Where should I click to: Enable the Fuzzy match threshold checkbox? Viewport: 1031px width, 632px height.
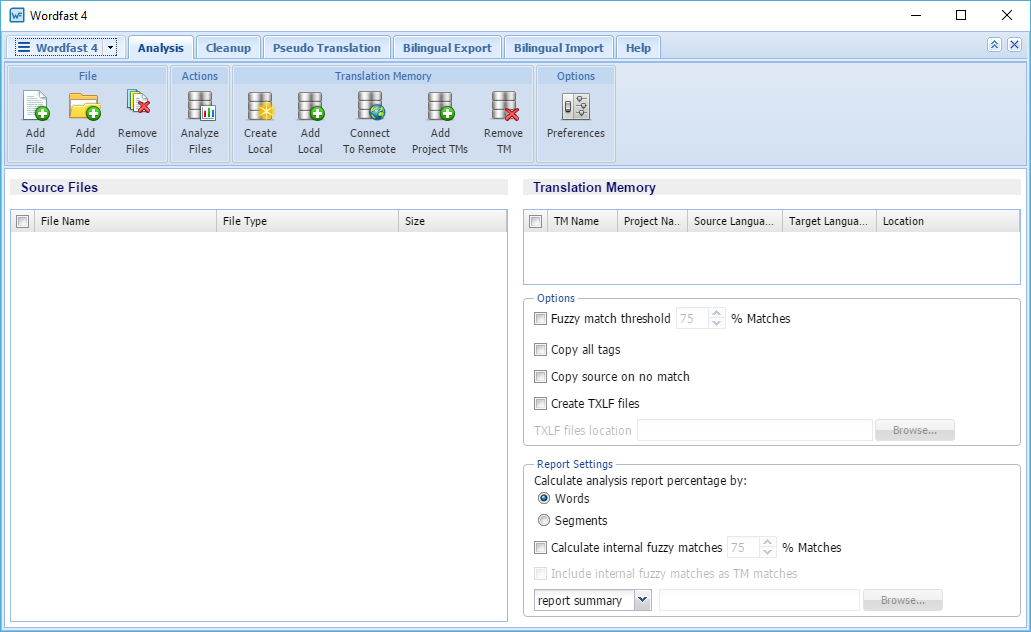(x=540, y=319)
